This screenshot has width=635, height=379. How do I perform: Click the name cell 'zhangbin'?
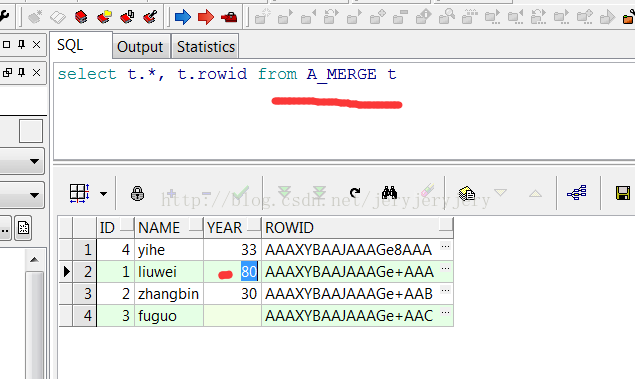tap(169, 294)
